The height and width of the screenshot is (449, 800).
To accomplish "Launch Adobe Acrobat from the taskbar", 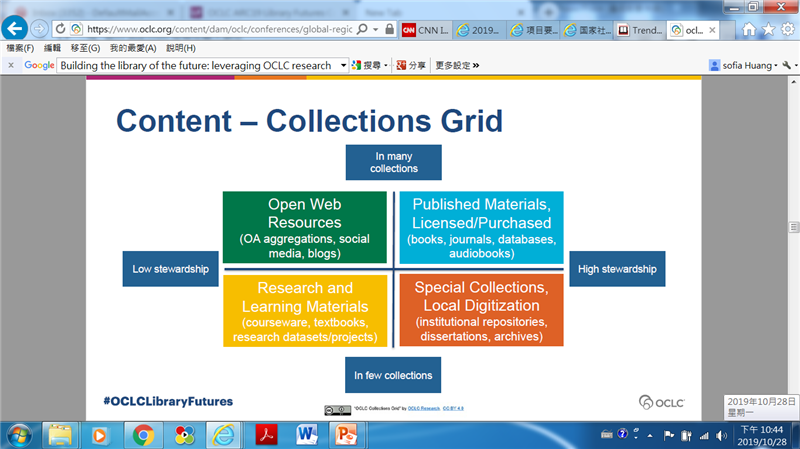I will tap(267, 434).
